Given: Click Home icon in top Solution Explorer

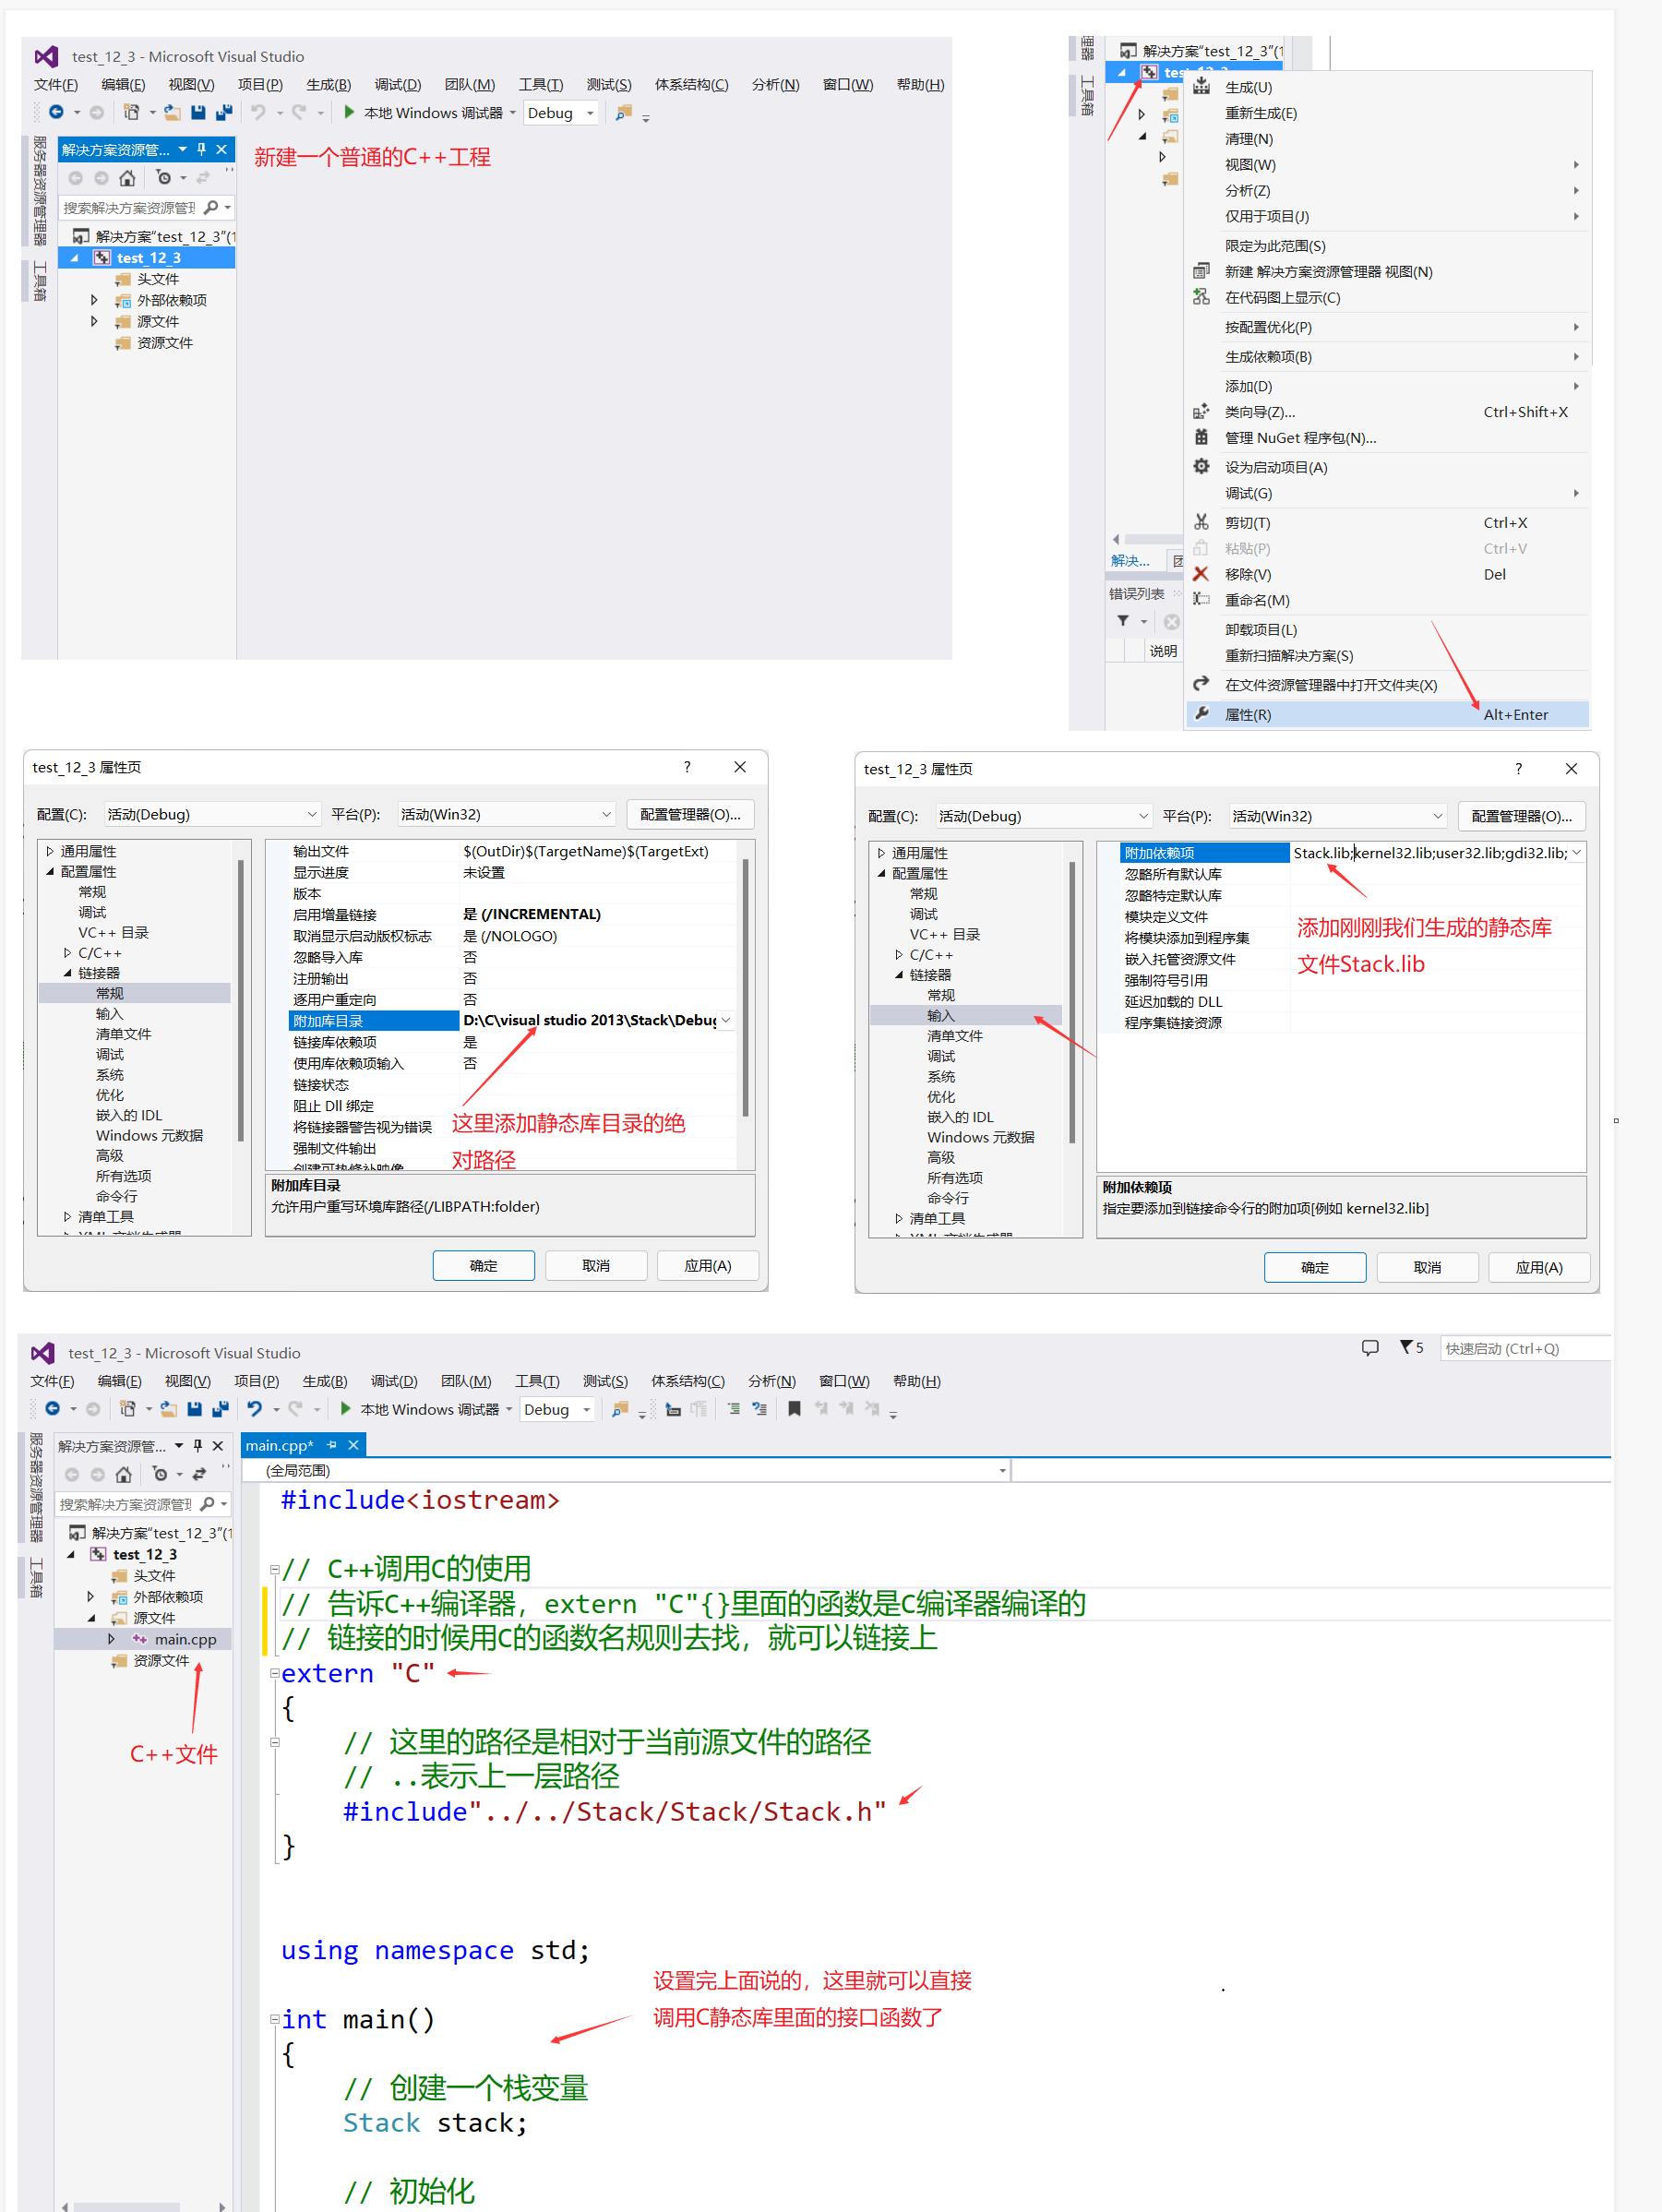Looking at the screenshot, I should [127, 178].
